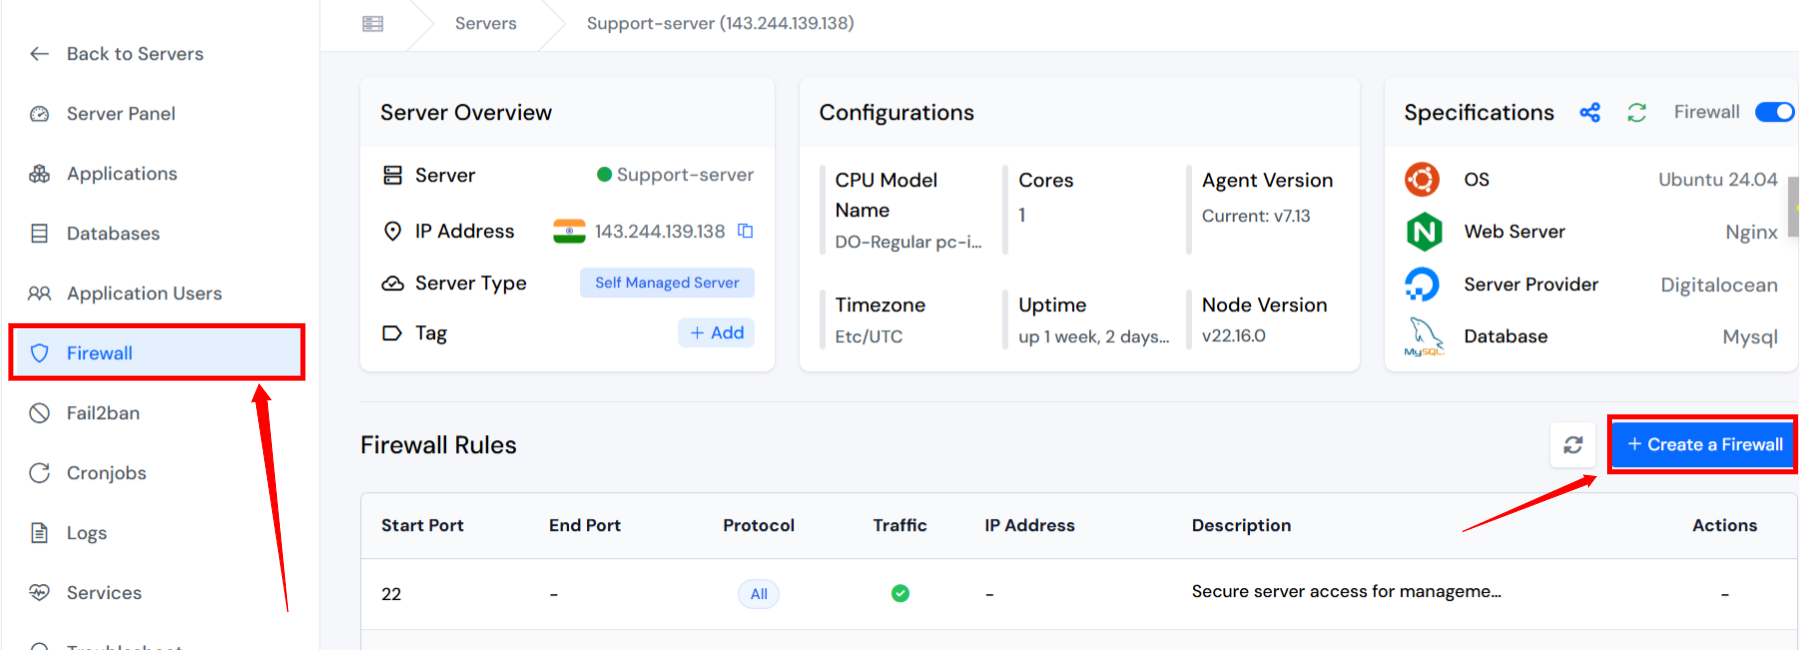Click the 143.244.139.138 IP address text
The width and height of the screenshot is (1800, 650).
pyautogui.click(x=660, y=232)
